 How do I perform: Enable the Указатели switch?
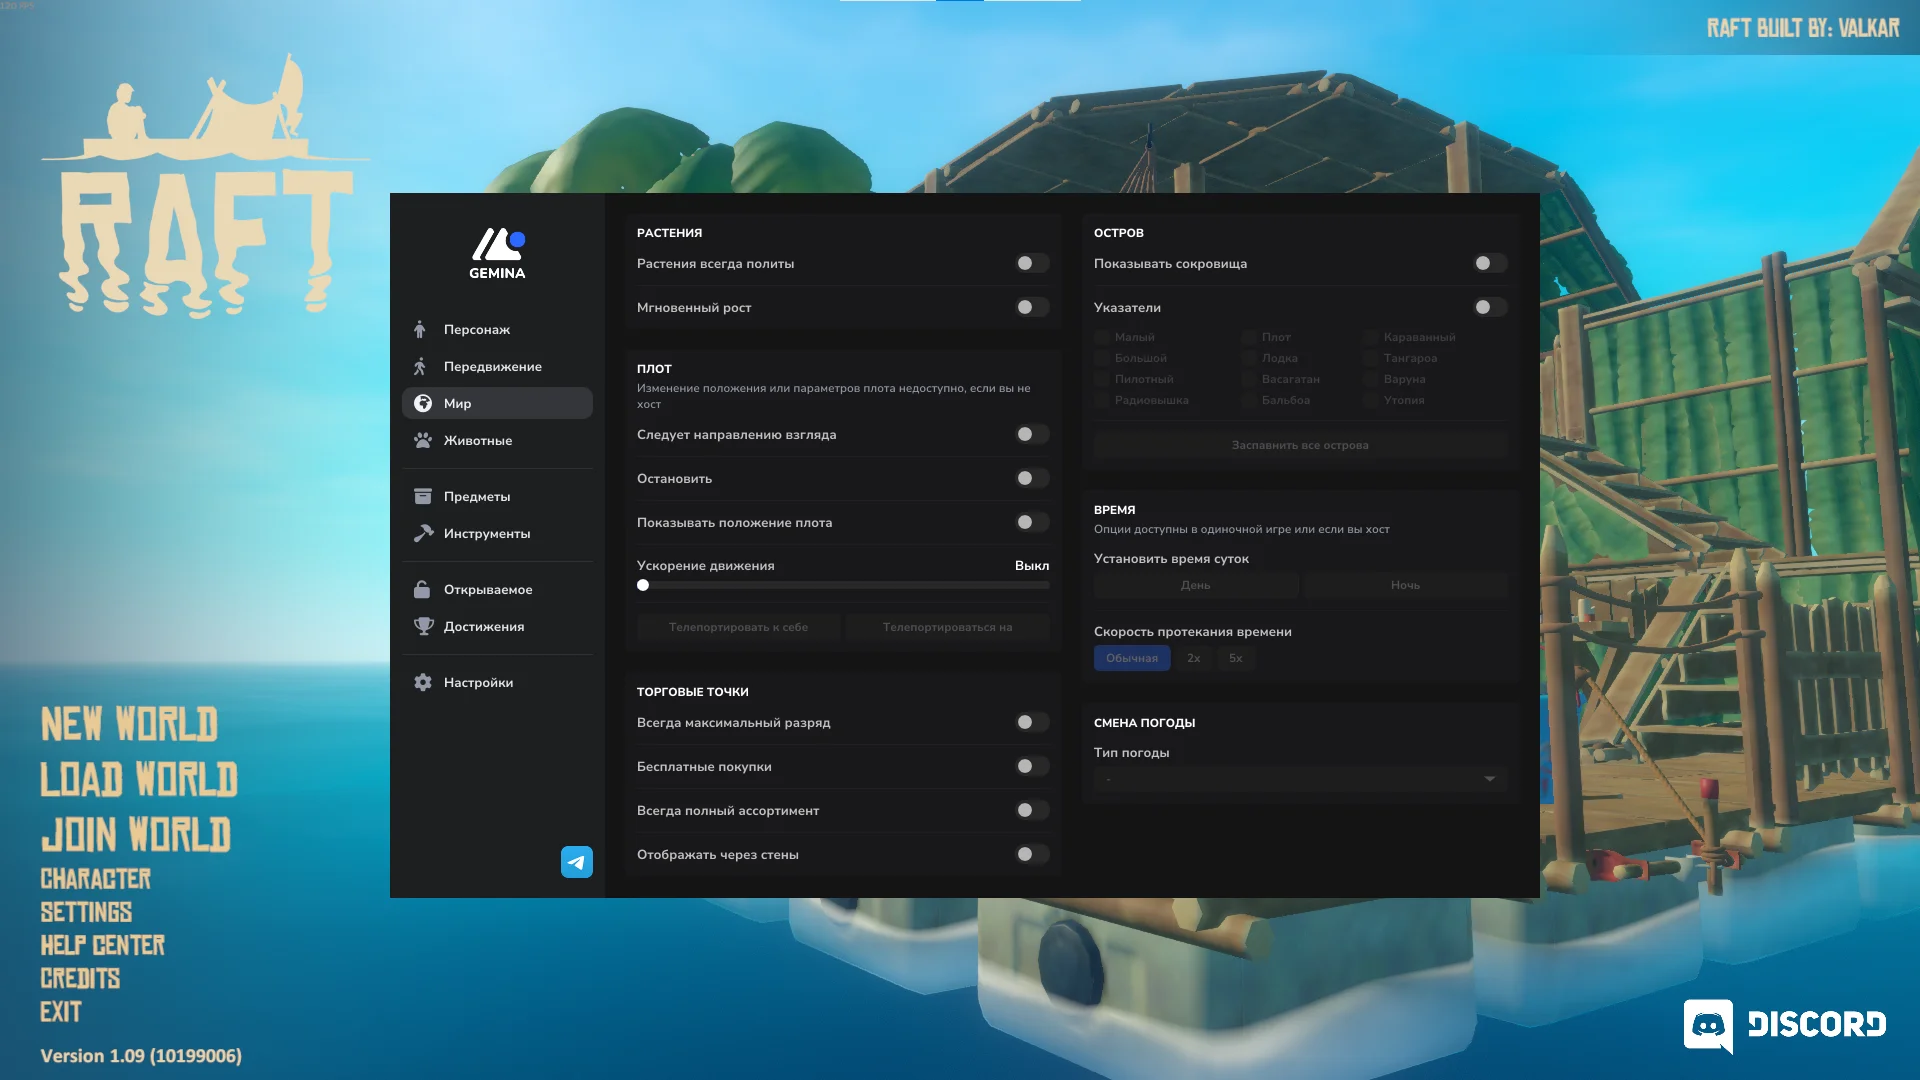pyautogui.click(x=1490, y=307)
